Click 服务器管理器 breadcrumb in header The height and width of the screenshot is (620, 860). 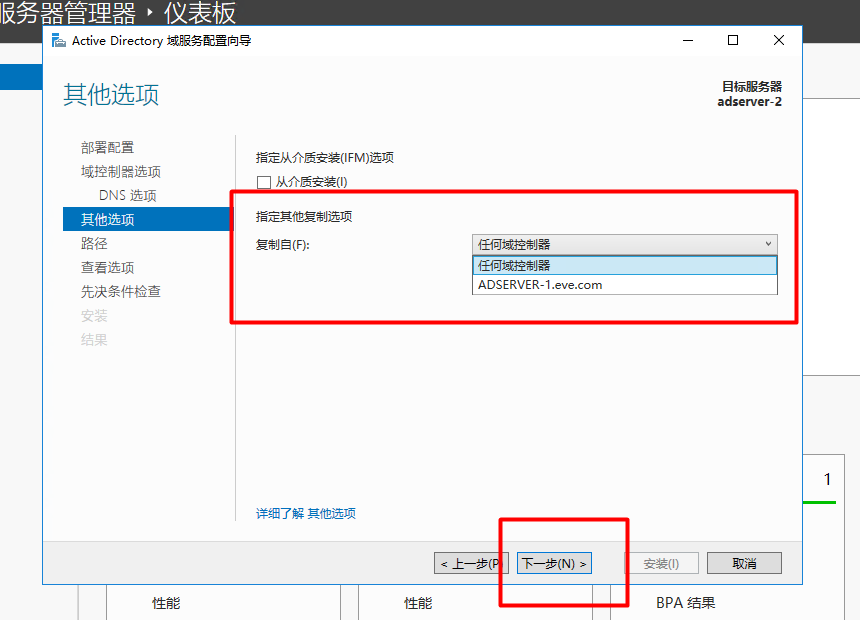click(67, 13)
